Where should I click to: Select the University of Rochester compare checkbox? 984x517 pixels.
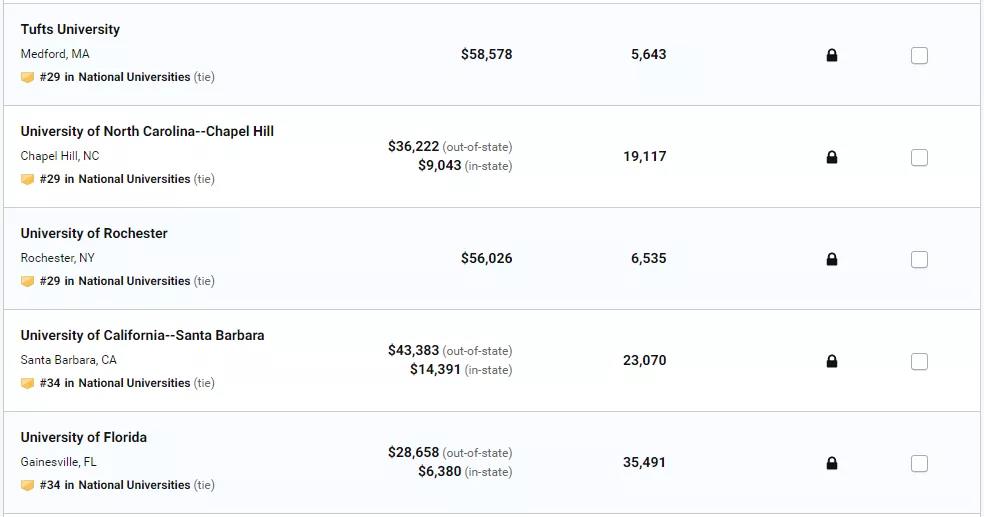(919, 259)
